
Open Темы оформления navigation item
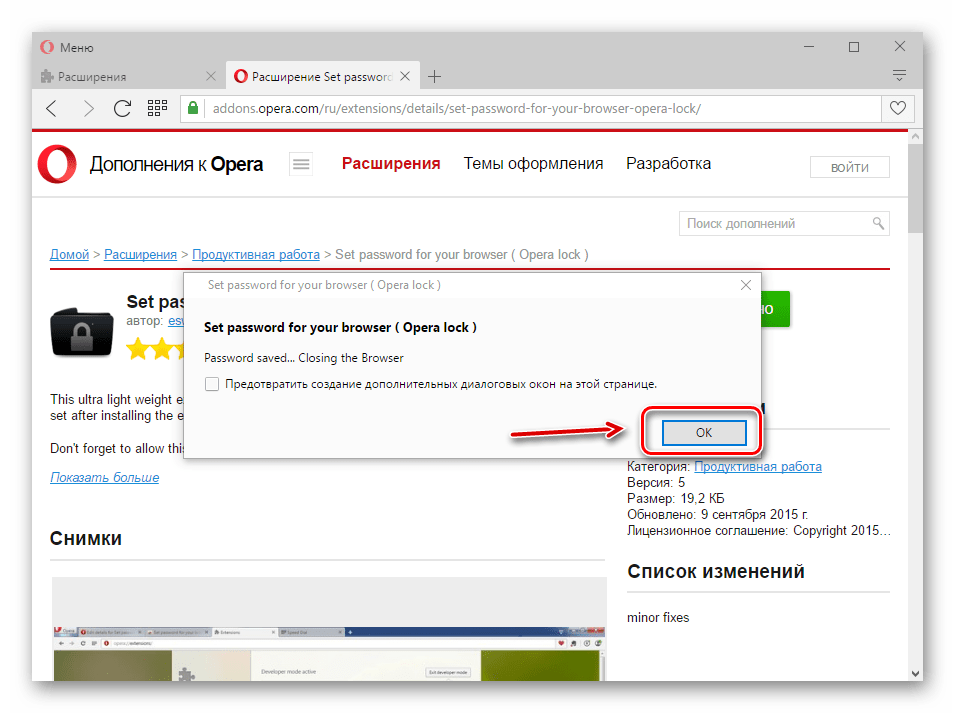click(x=533, y=163)
